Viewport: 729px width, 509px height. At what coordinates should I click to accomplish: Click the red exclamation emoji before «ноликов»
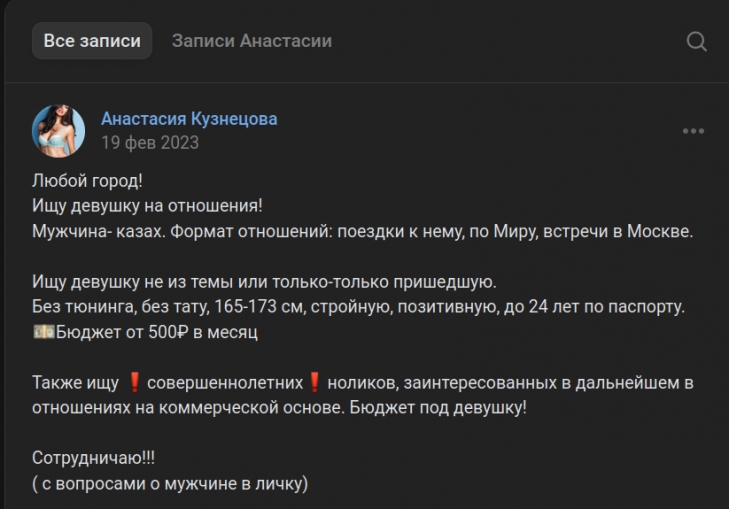(314, 383)
